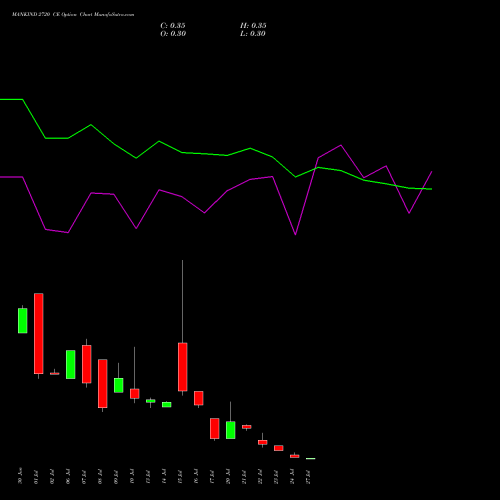Click the tall red candlestick for 01 Jul
500x500 pixels.
(x=39, y=333)
